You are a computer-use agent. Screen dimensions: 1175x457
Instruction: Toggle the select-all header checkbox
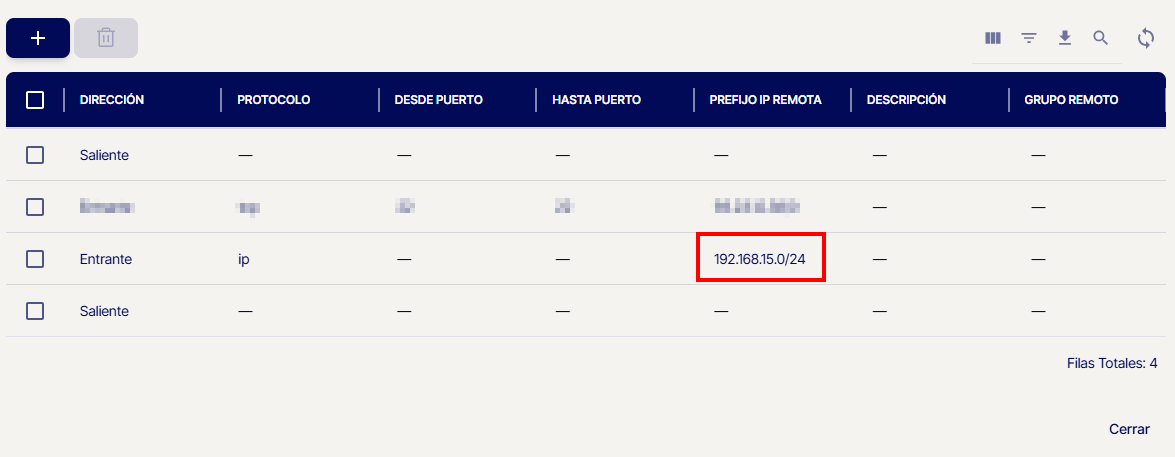(x=35, y=100)
